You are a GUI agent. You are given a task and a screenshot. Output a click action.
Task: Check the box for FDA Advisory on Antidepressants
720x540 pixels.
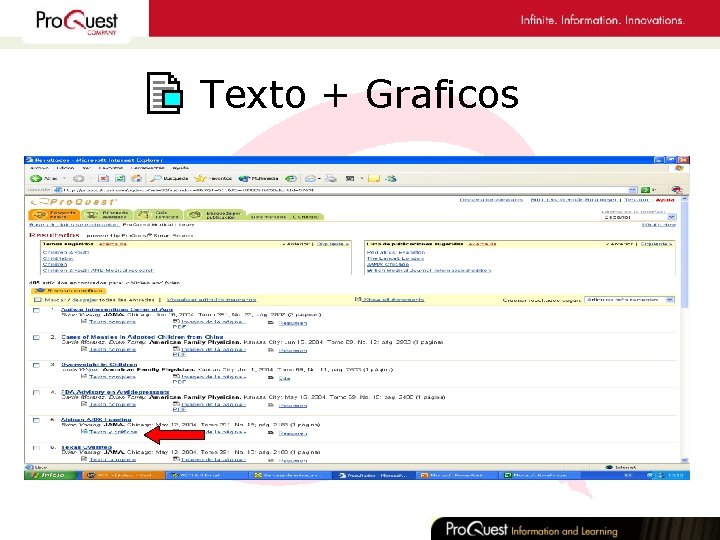(36, 393)
